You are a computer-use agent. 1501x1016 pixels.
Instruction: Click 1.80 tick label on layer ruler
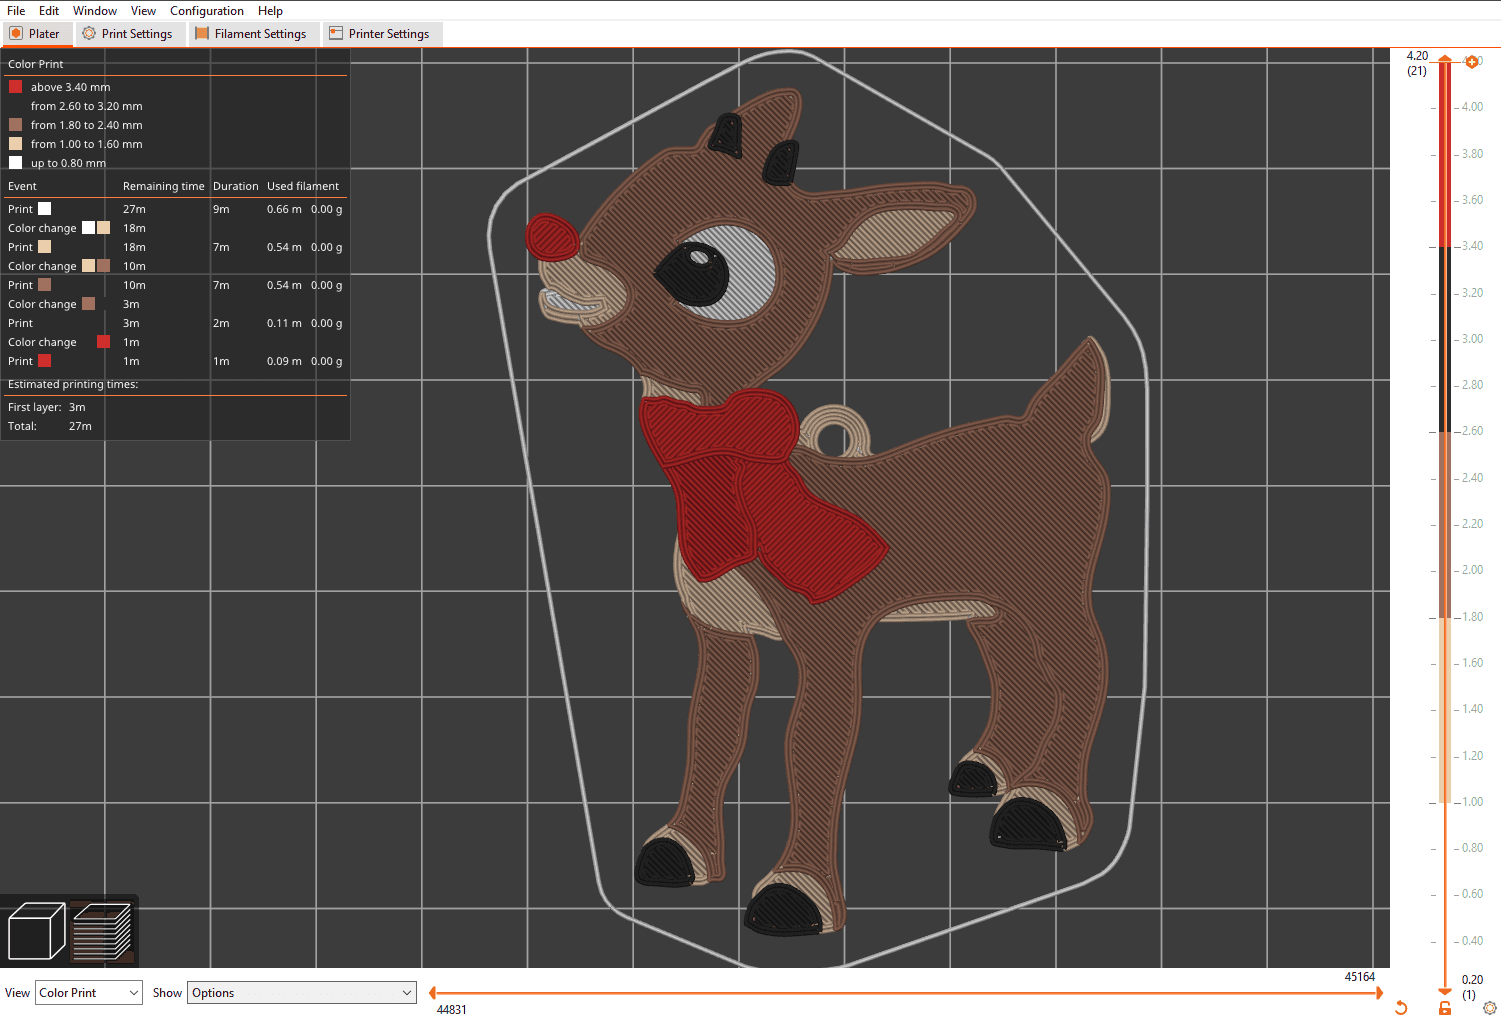pos(1472,617)
